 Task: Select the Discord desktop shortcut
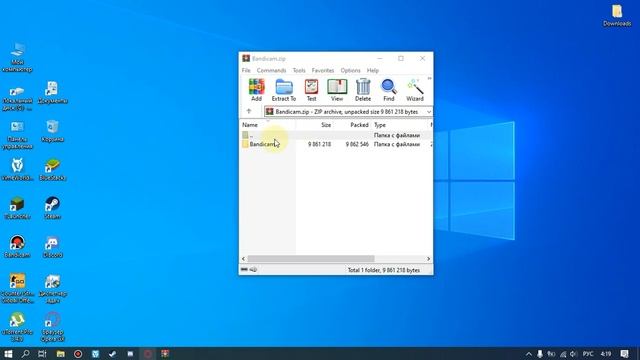click(x=52, y=247)
